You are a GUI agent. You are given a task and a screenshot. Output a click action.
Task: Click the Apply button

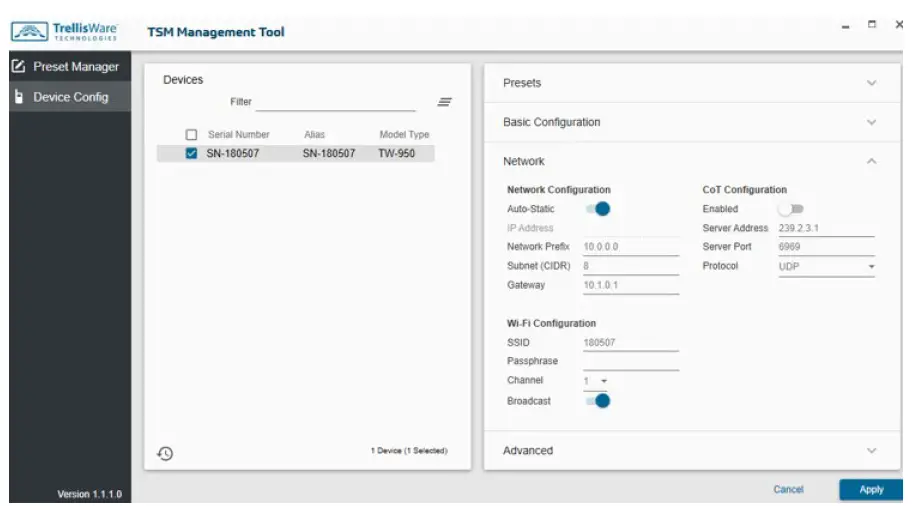[871, 490]
